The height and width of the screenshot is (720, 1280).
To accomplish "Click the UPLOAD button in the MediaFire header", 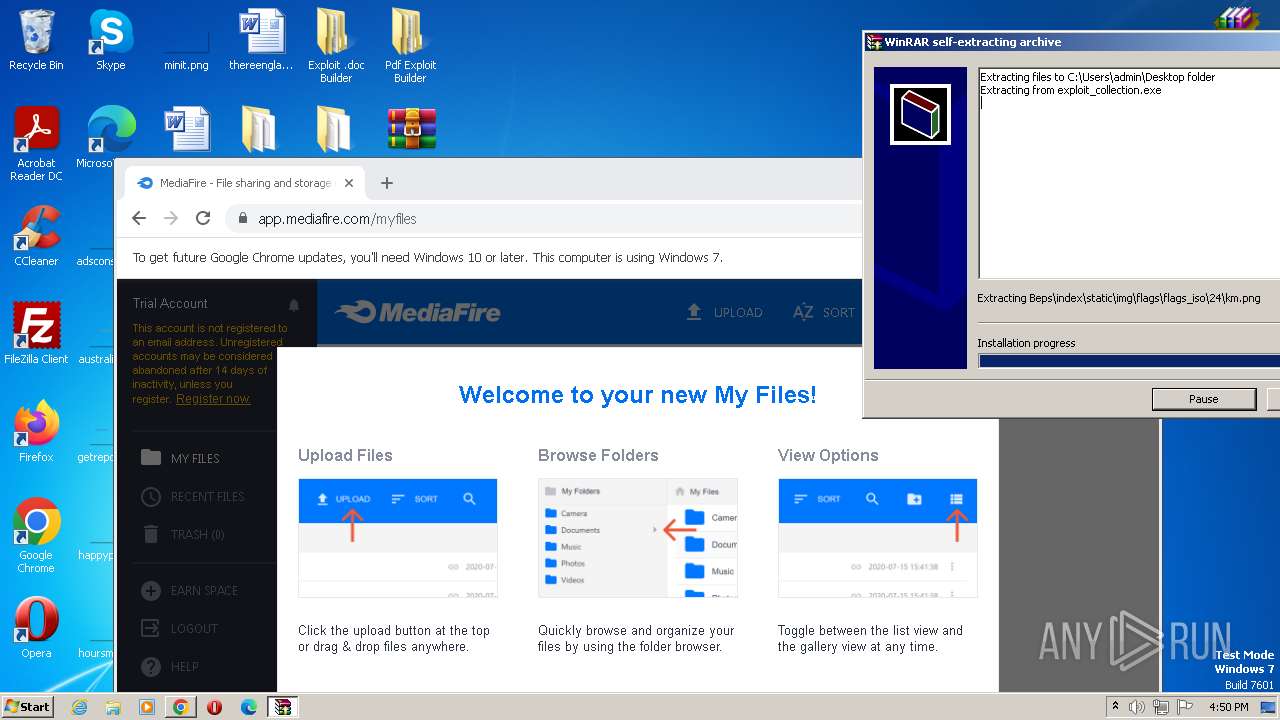I will click(x=724, y=312).
